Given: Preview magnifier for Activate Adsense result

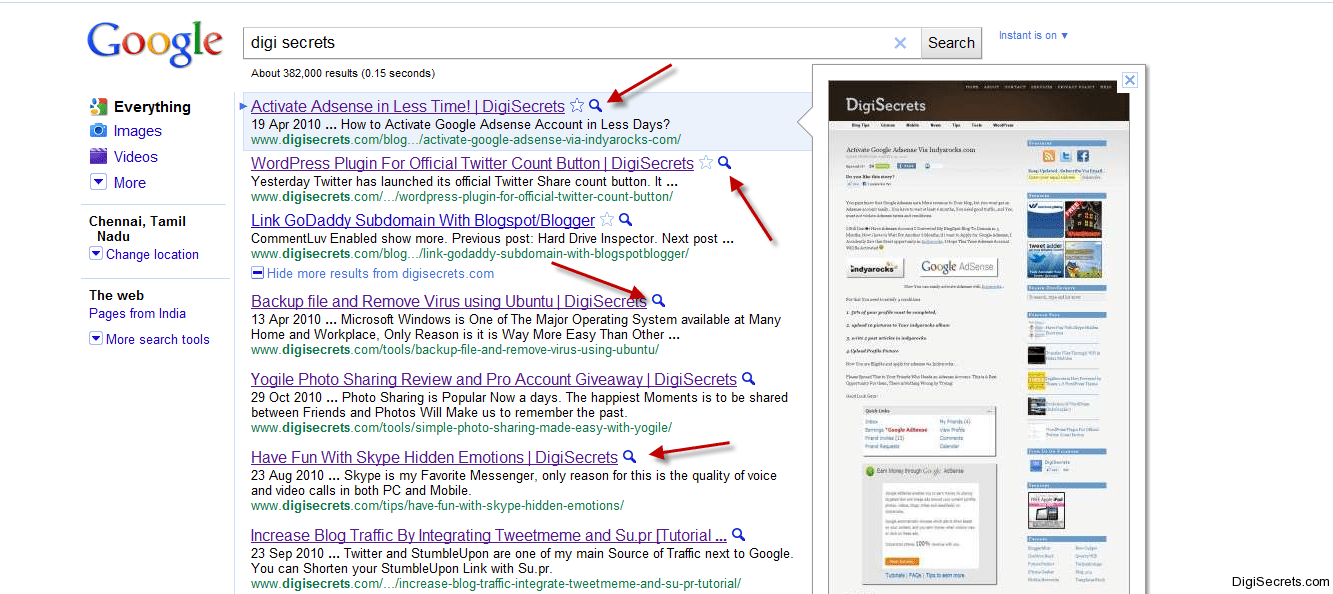Looking at the screenshot, I should (x=596, y=106).
